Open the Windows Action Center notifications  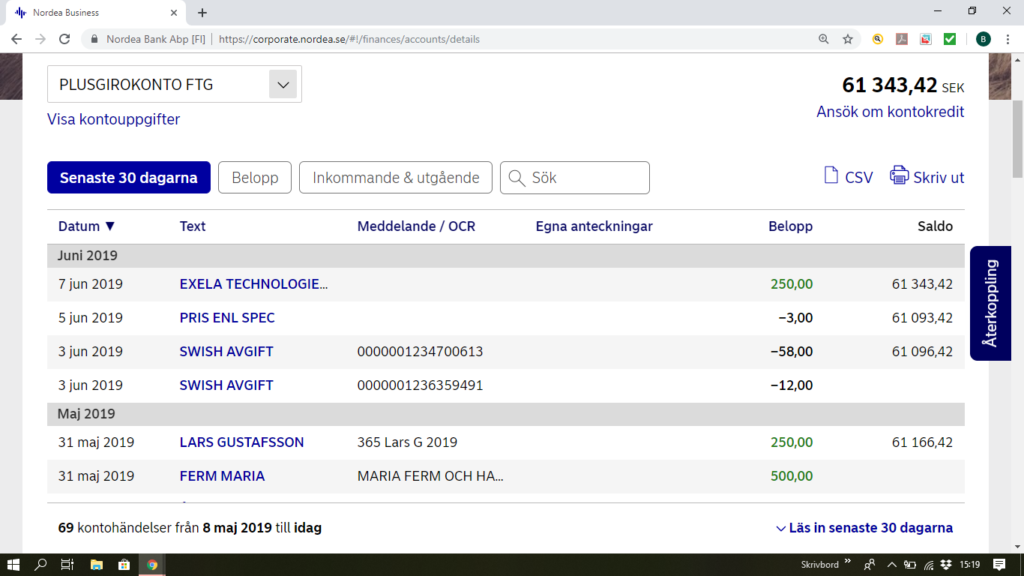tap(999, 565)
